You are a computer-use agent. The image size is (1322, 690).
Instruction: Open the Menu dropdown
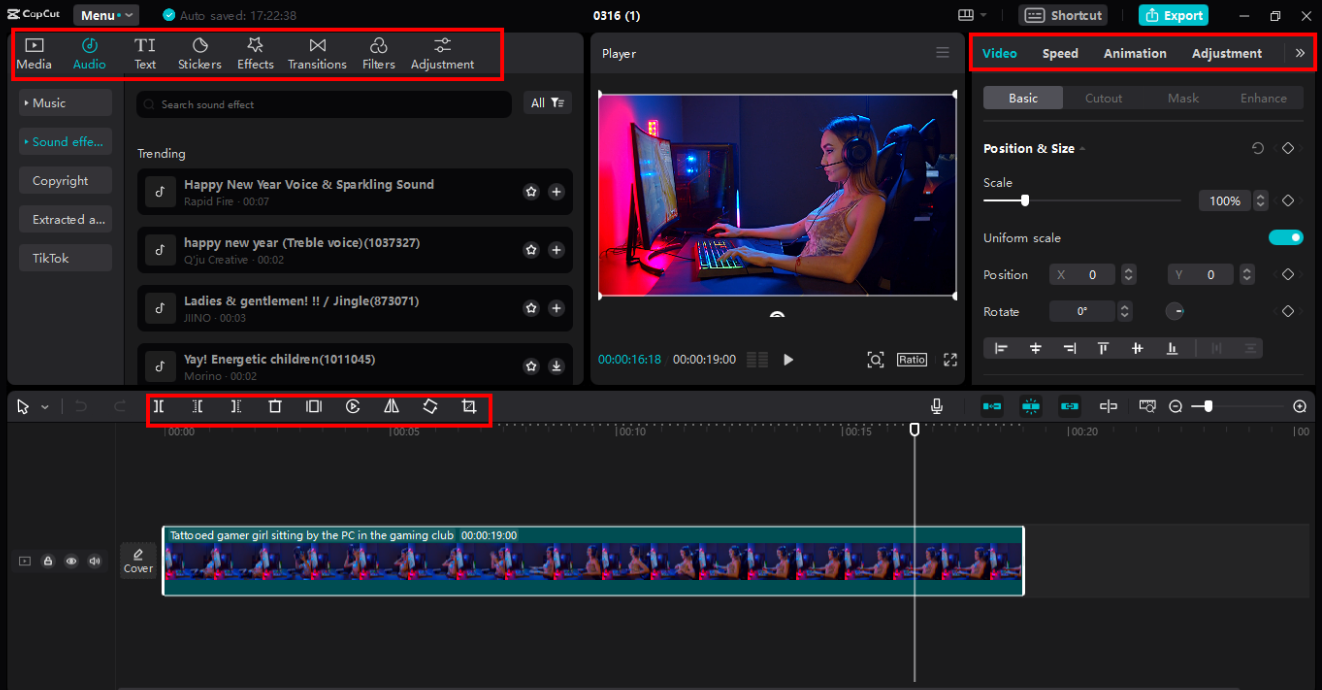tap(106, 15)
